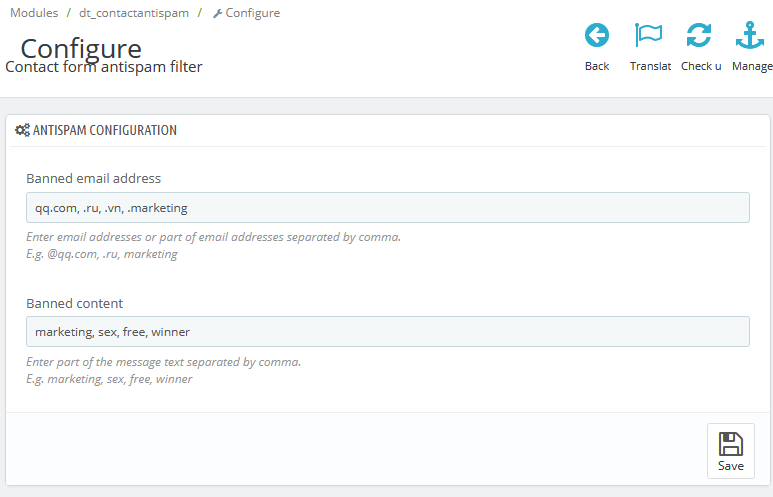
Task: Click the Contact form antispam filter subtitle
Action: (x=104, y=67)
